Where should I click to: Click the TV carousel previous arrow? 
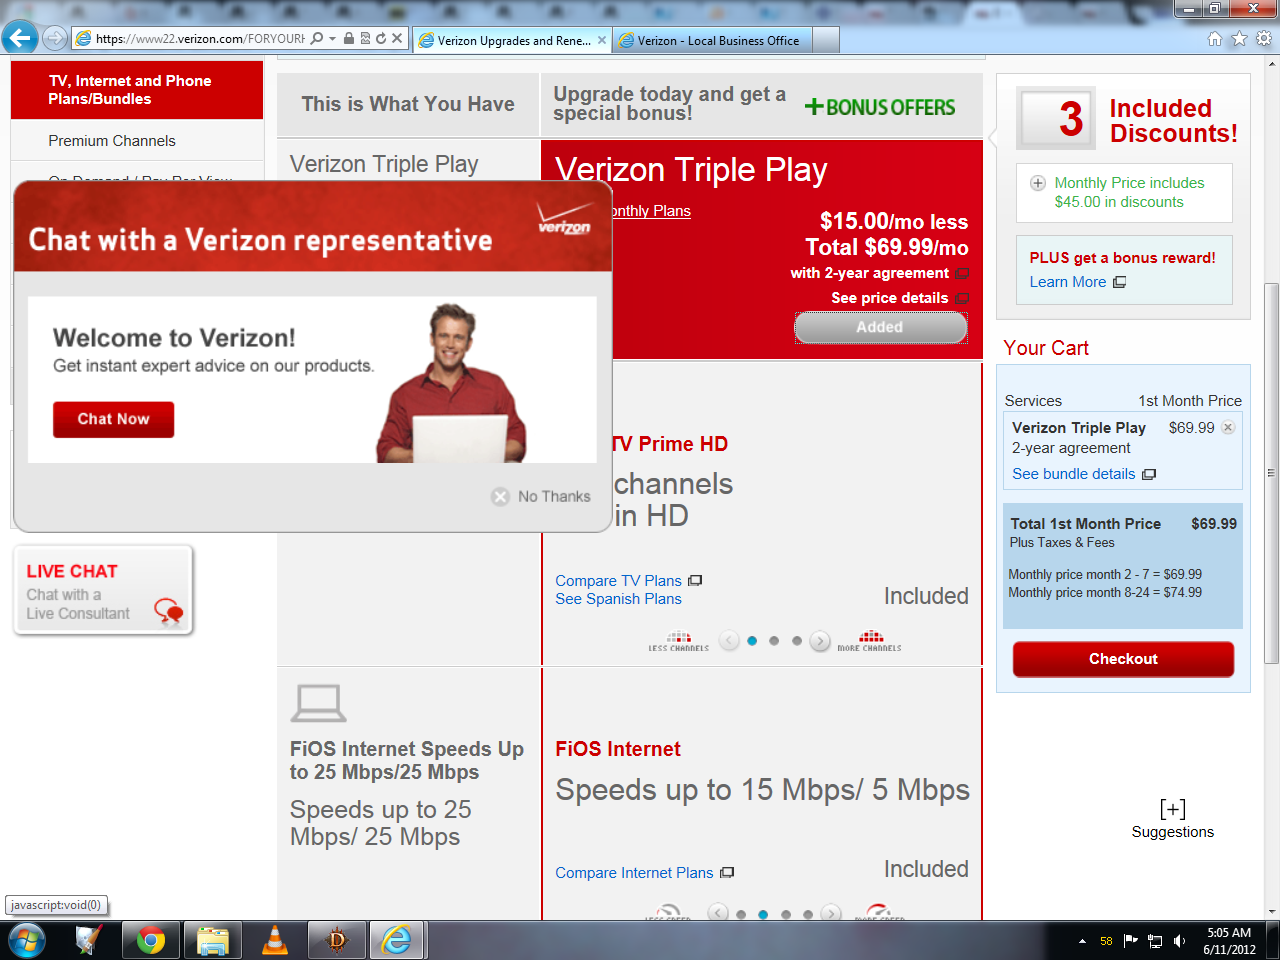(729, 641)
